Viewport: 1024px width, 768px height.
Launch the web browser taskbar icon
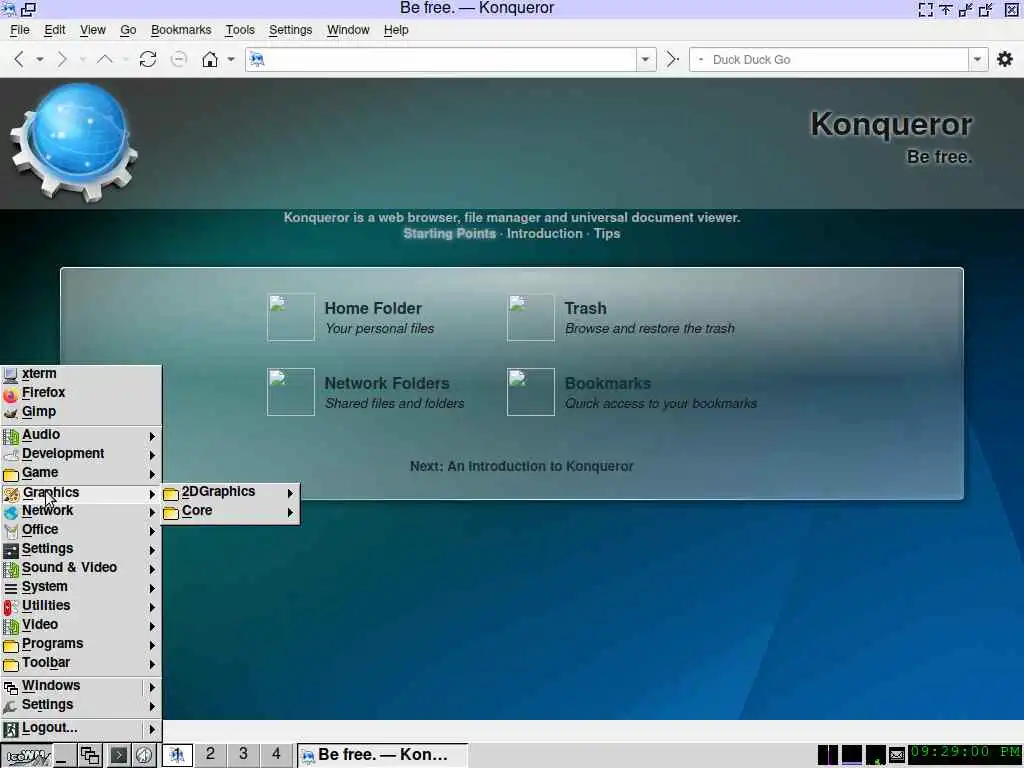[x=144, y=756]
